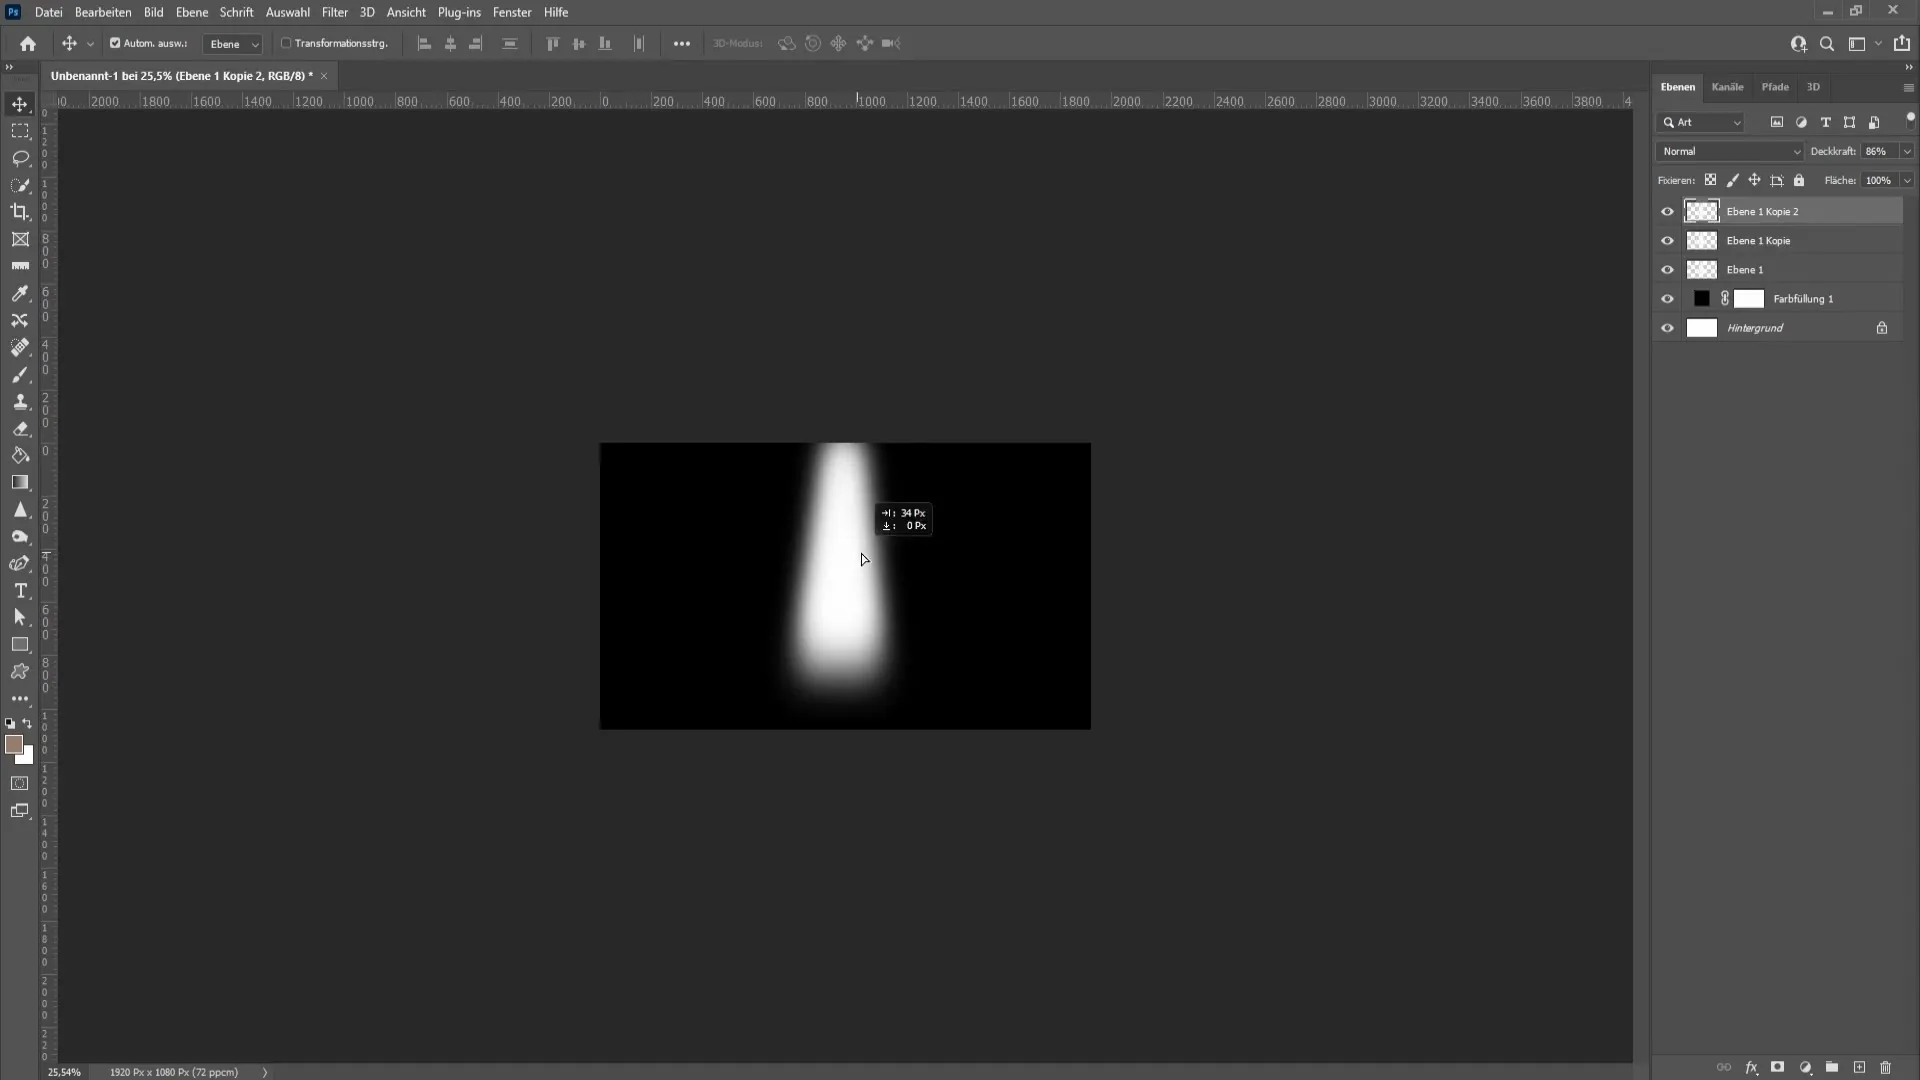This screenshot has height=1080, width=1920.
Task: Click the Zoom tool in toolbar
Action: (x=20, y=535)
